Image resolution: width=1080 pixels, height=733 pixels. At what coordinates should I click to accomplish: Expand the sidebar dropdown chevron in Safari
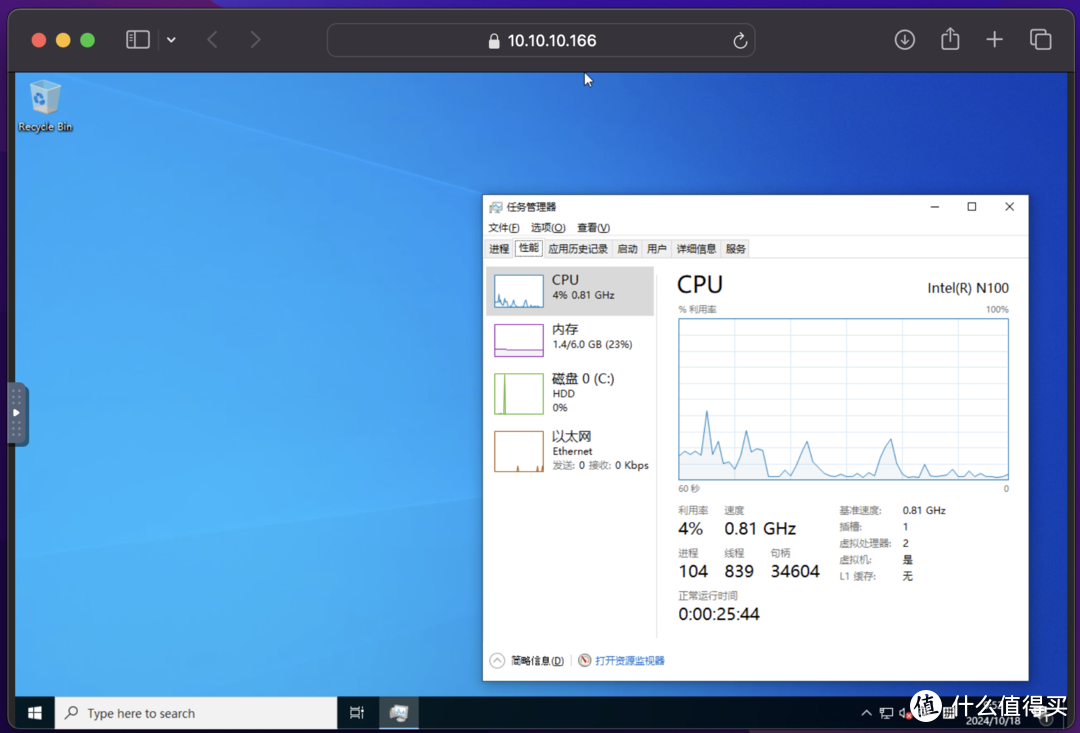pyautogui.click(x=171, y=40)
